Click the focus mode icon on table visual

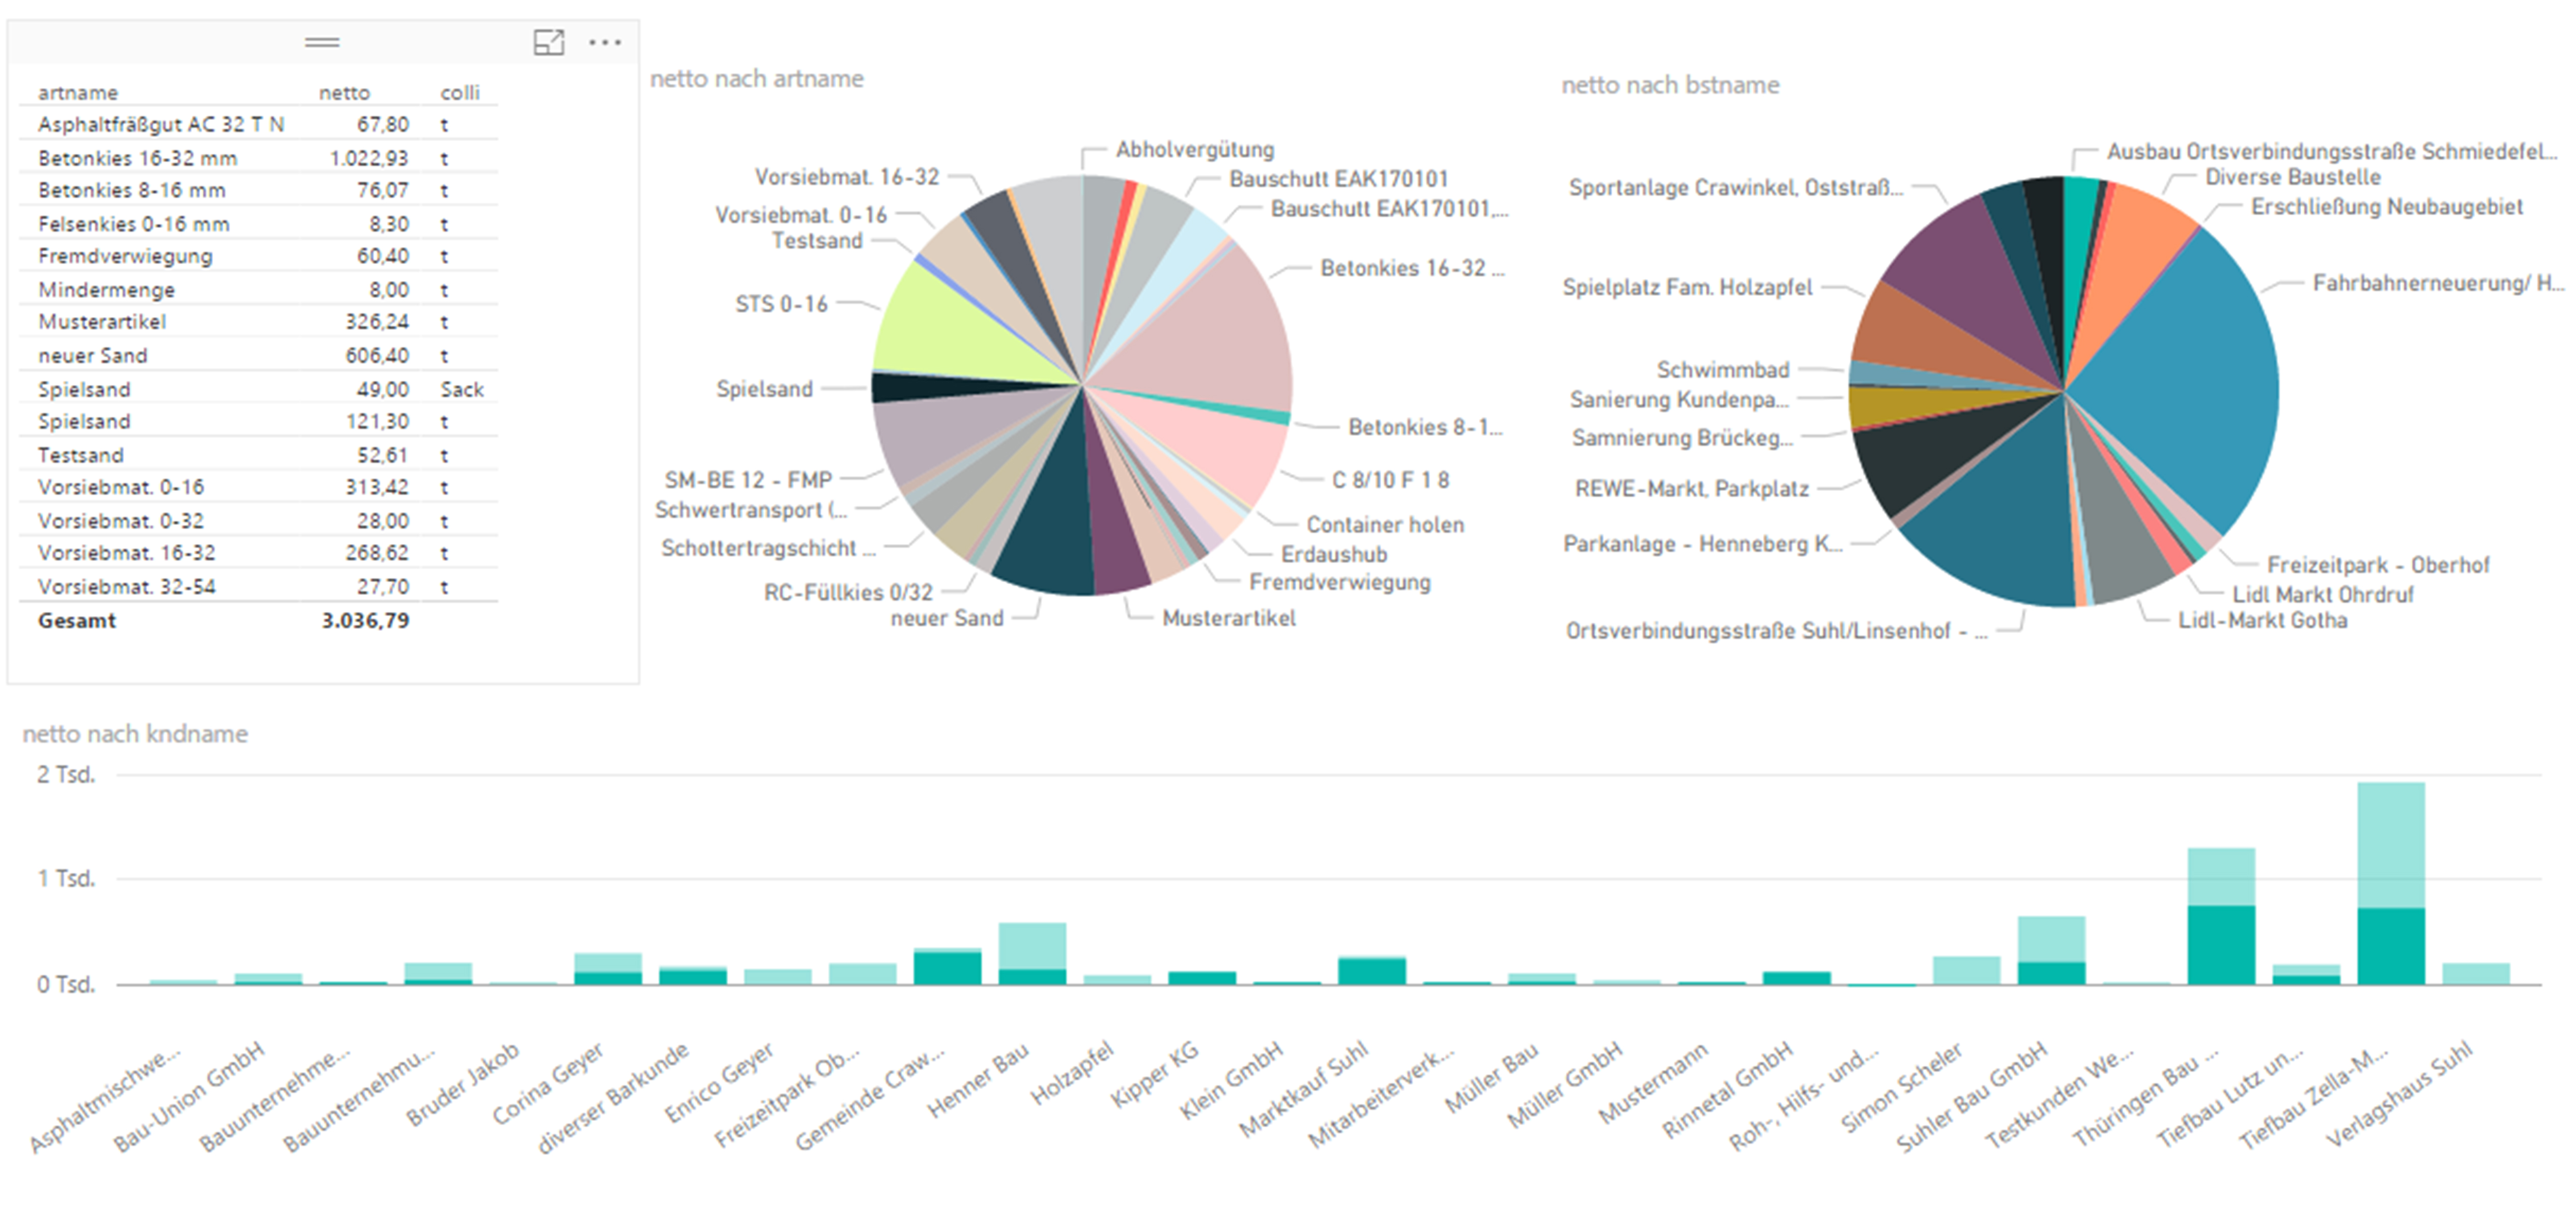548,42
